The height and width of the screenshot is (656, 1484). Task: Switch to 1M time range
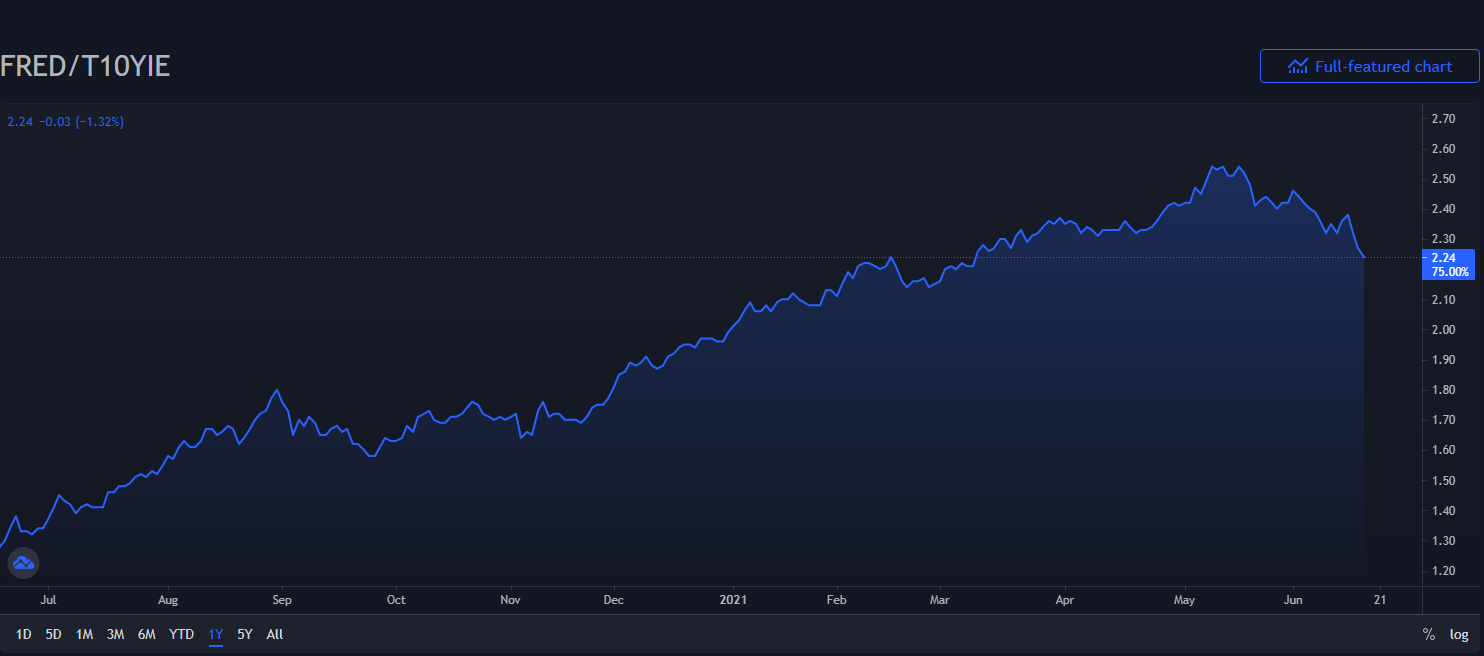(85, 634)
